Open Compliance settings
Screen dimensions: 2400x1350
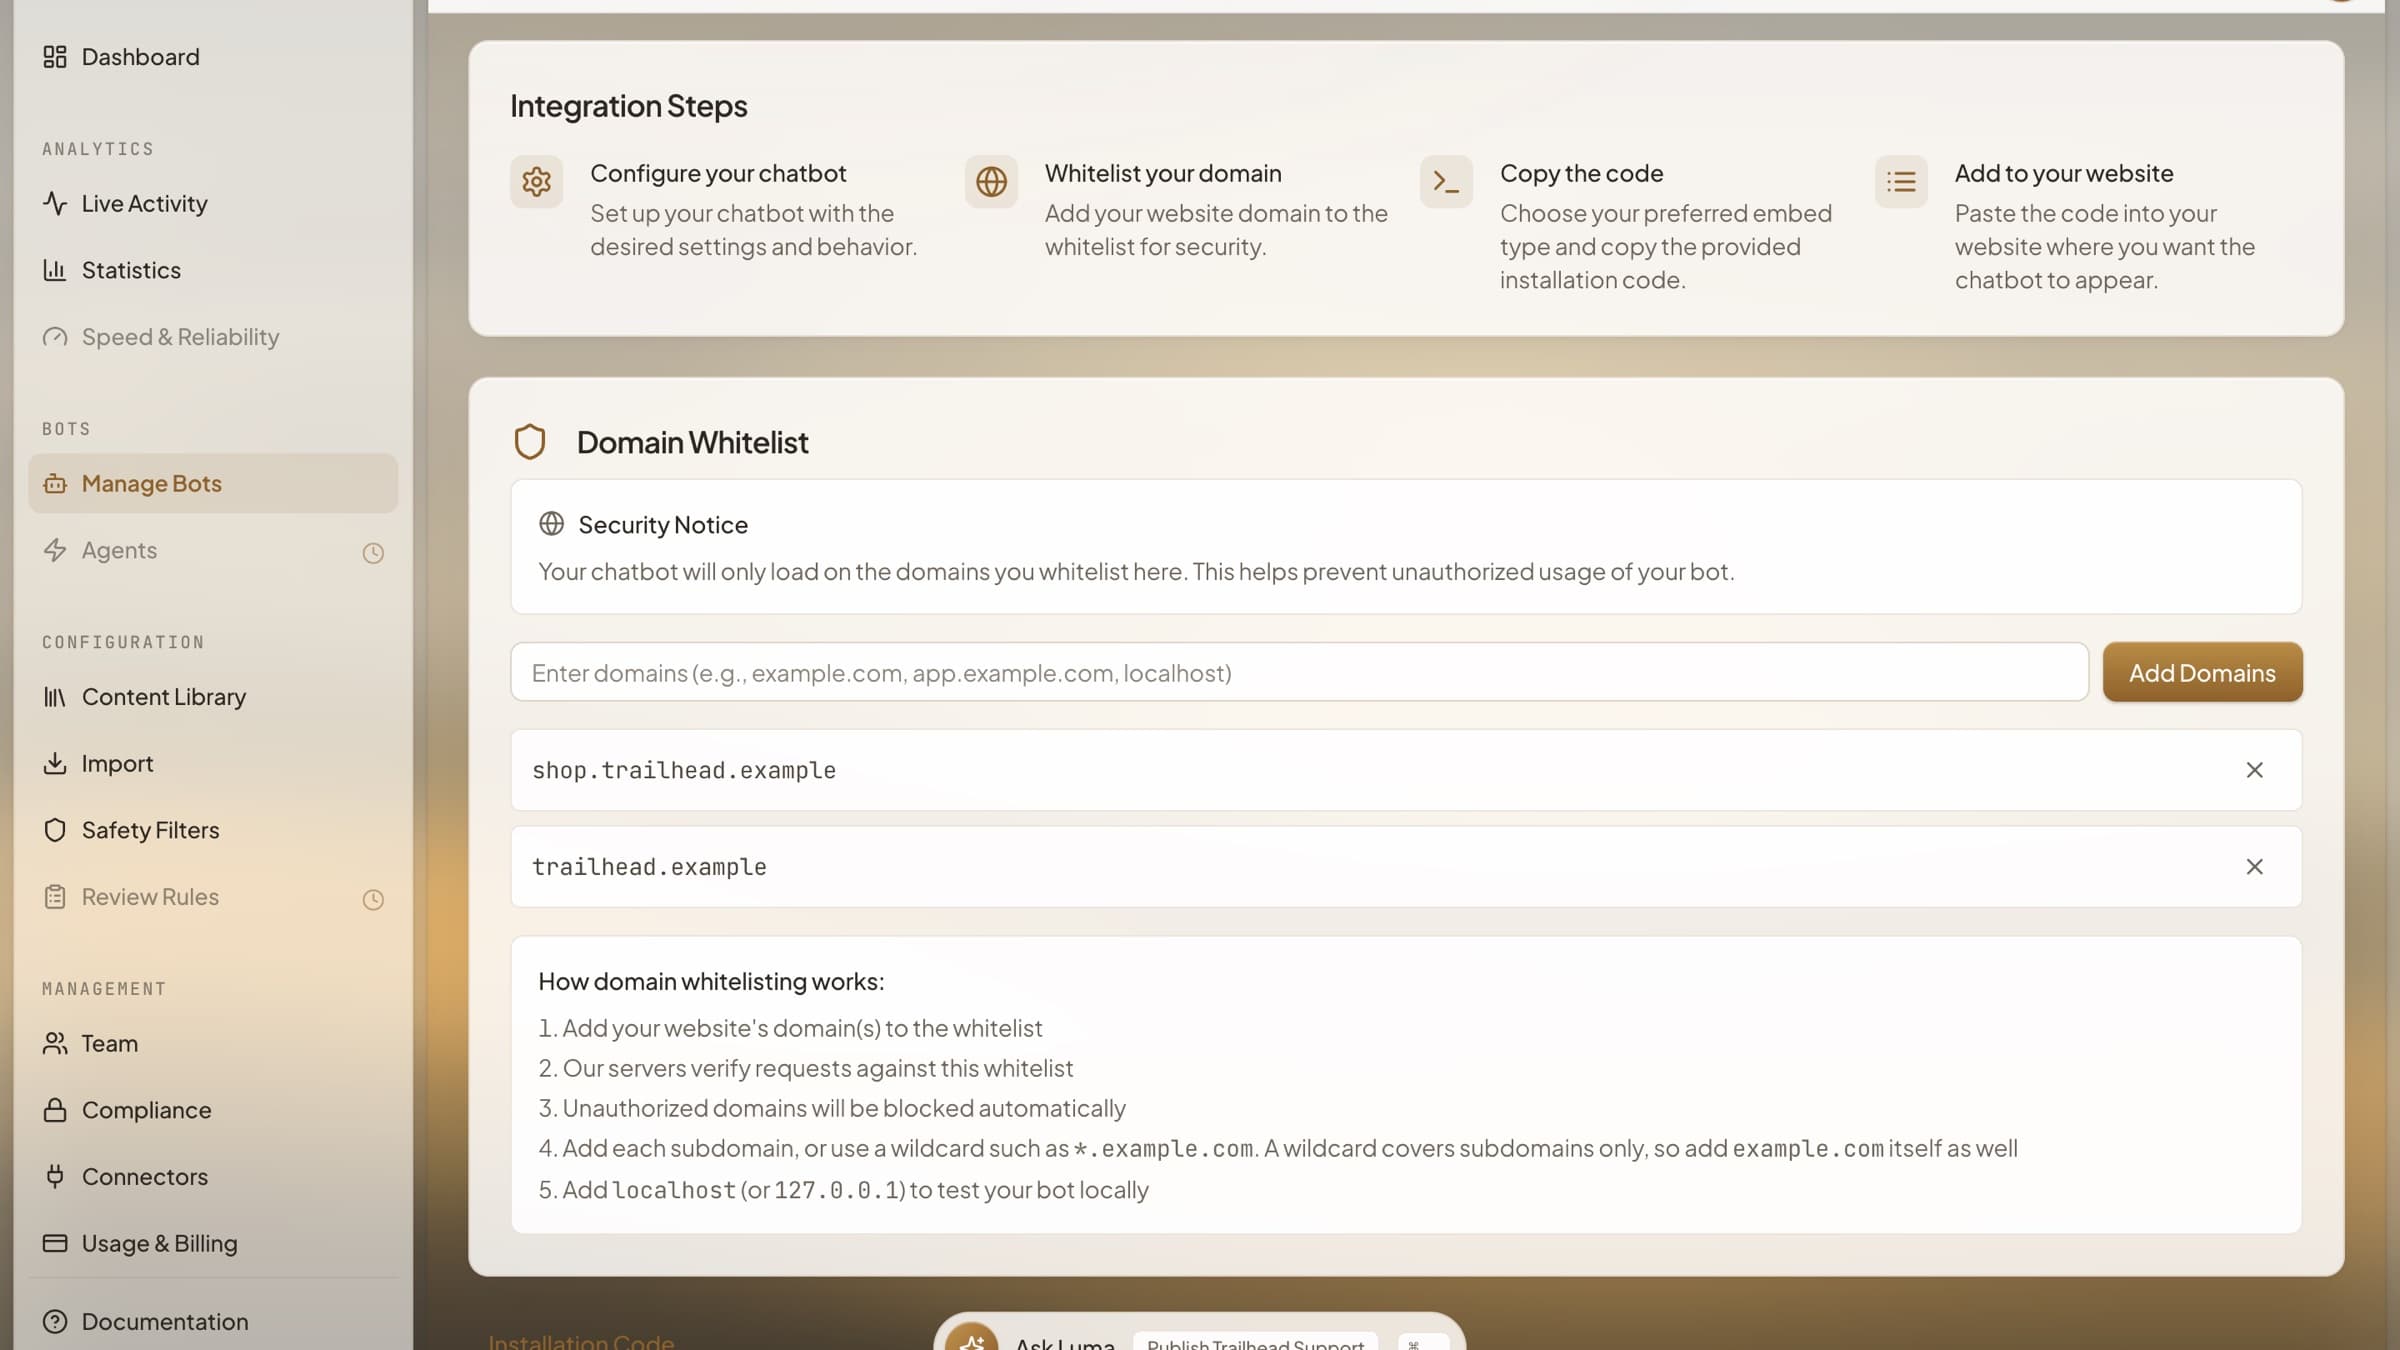213,1110
